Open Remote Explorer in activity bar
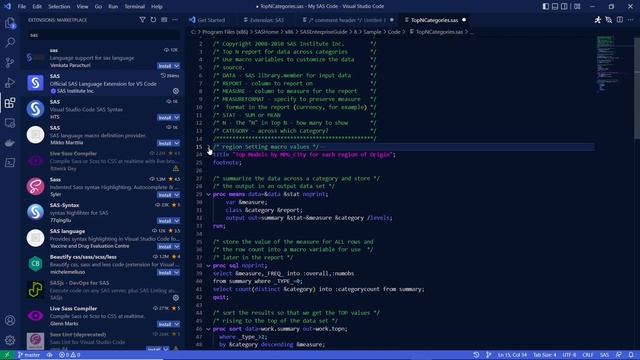 [x=10, y=122]
